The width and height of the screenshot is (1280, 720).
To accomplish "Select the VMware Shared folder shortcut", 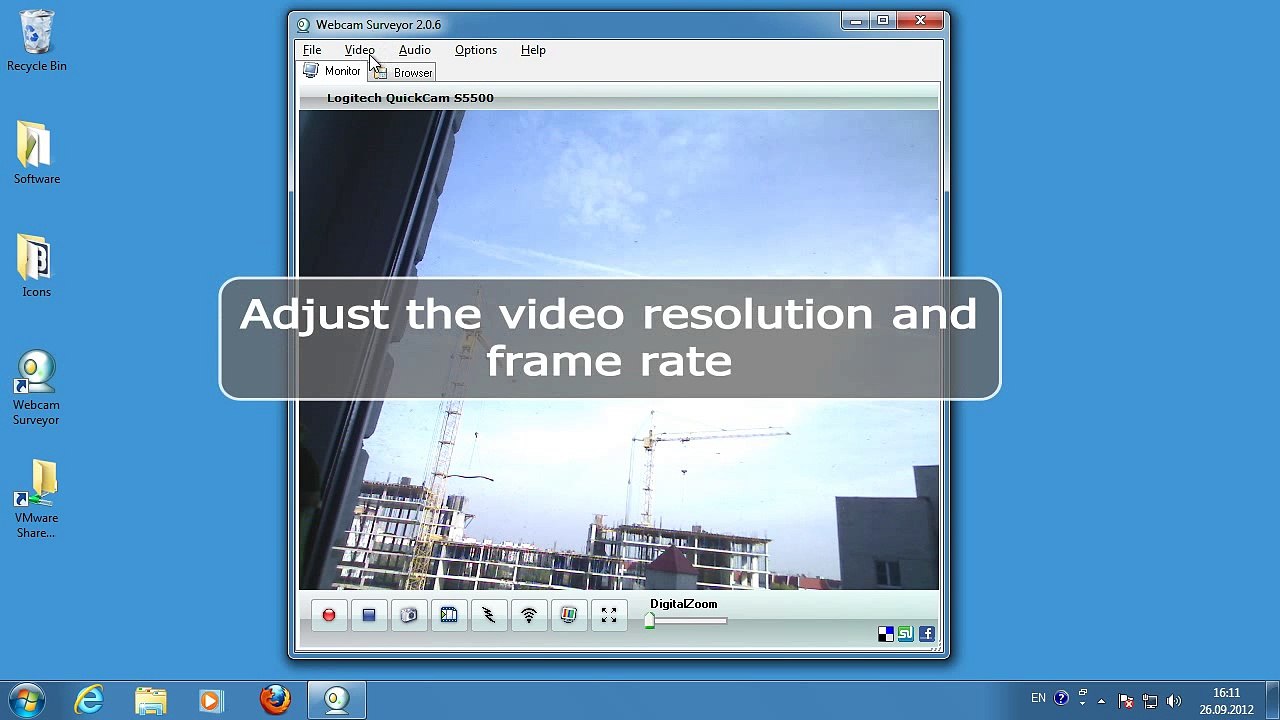I will [x=36, y=500].
